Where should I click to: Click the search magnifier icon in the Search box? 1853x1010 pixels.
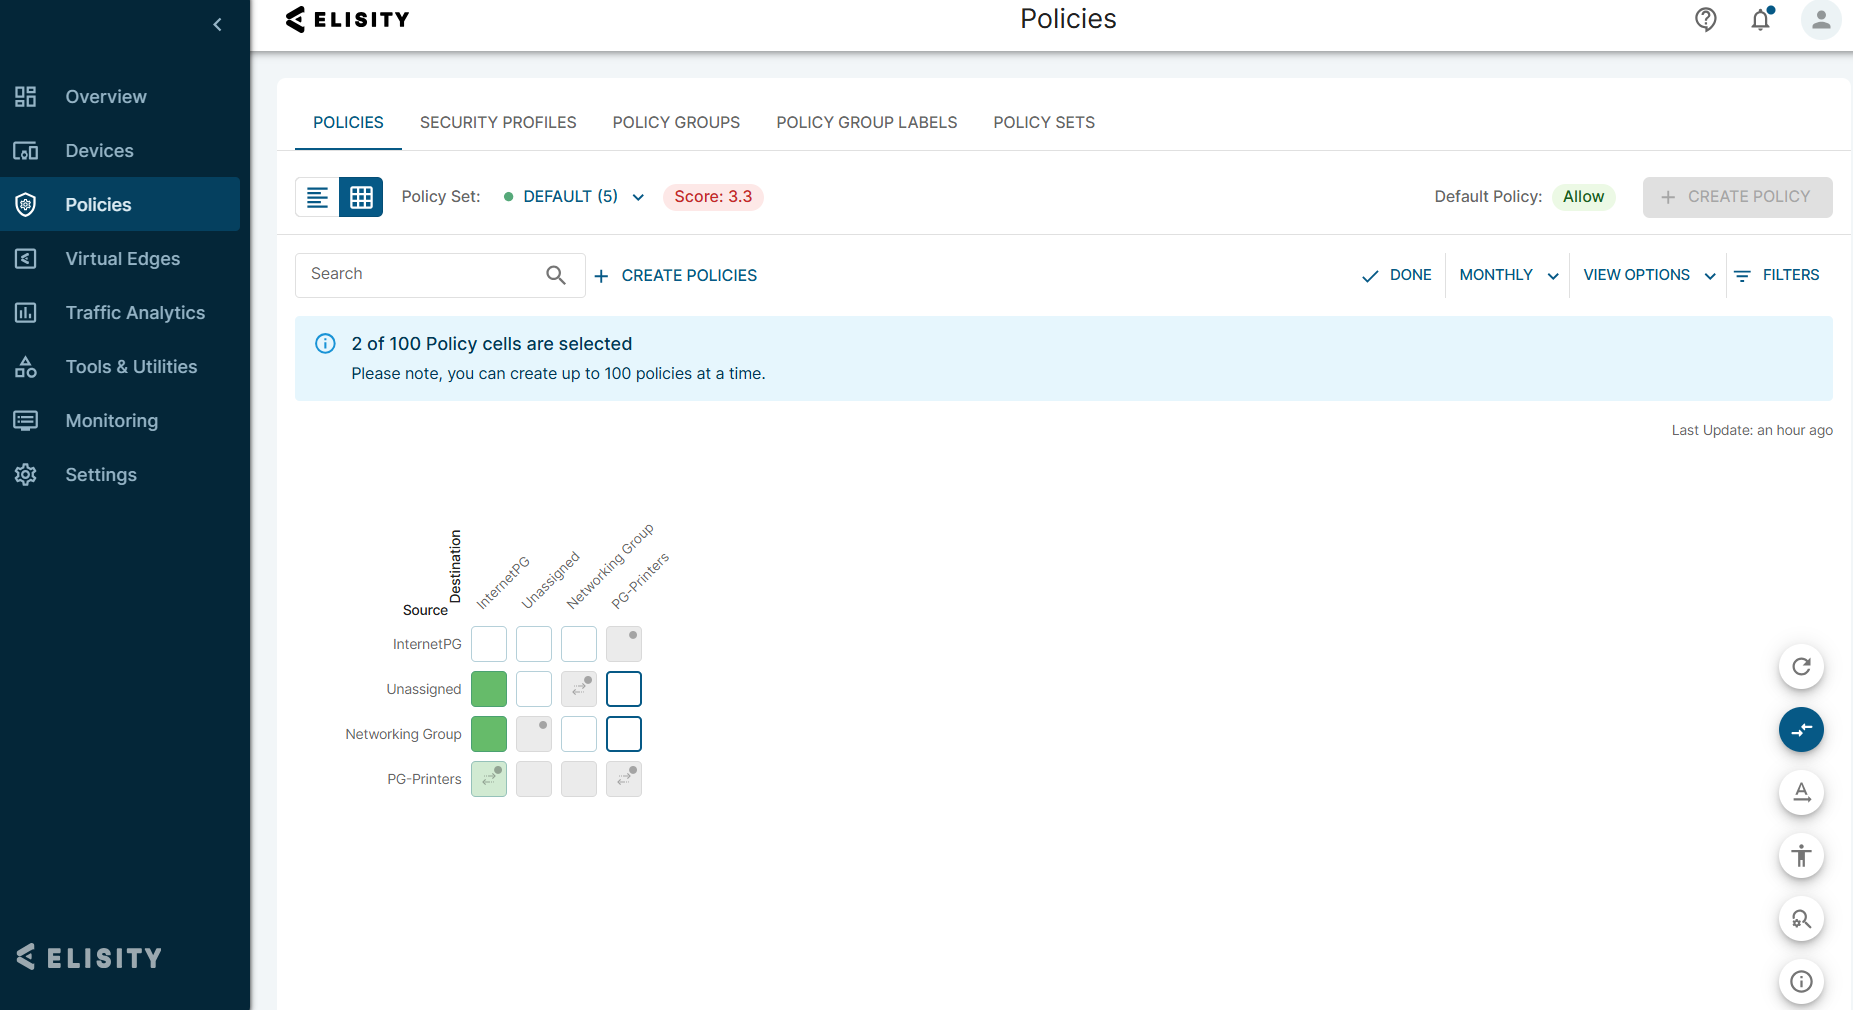tap(556, 275)
